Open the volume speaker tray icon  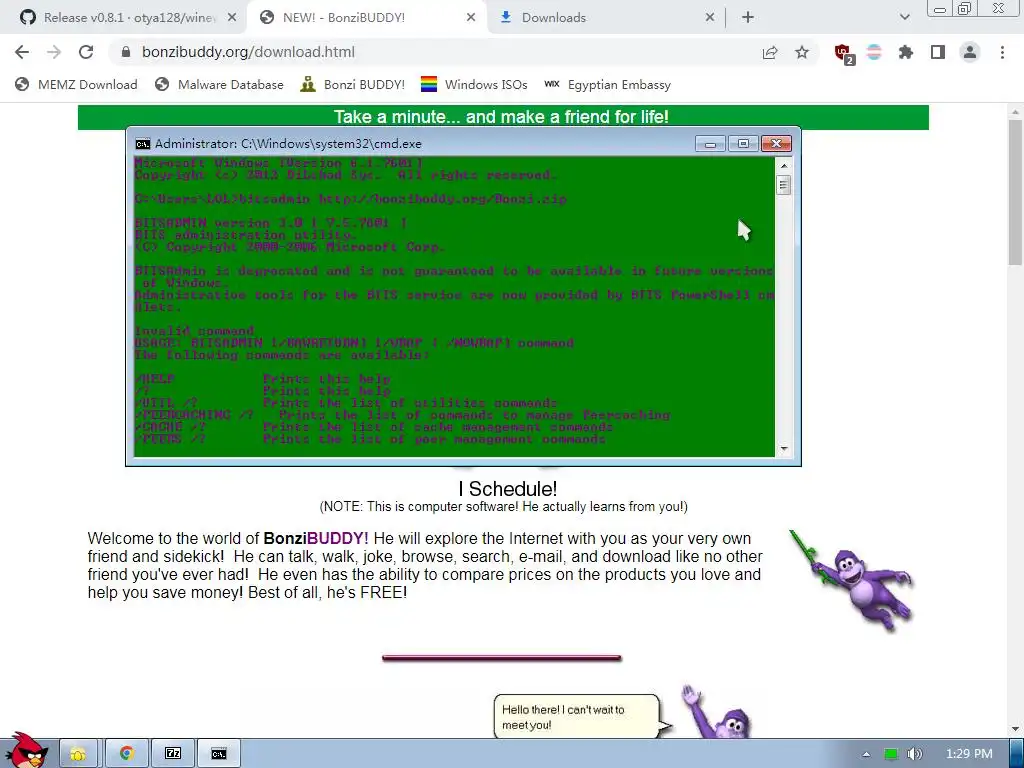click(x=915, y=754)
